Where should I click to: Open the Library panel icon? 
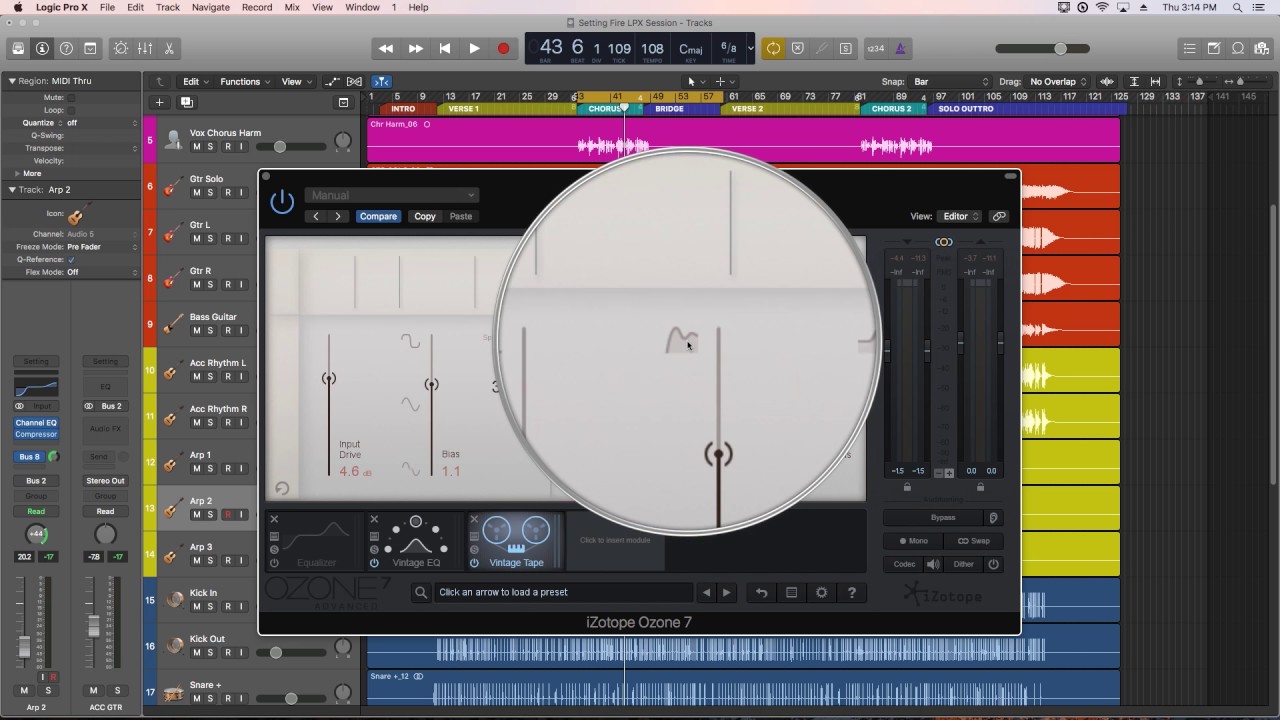point(18,48)
